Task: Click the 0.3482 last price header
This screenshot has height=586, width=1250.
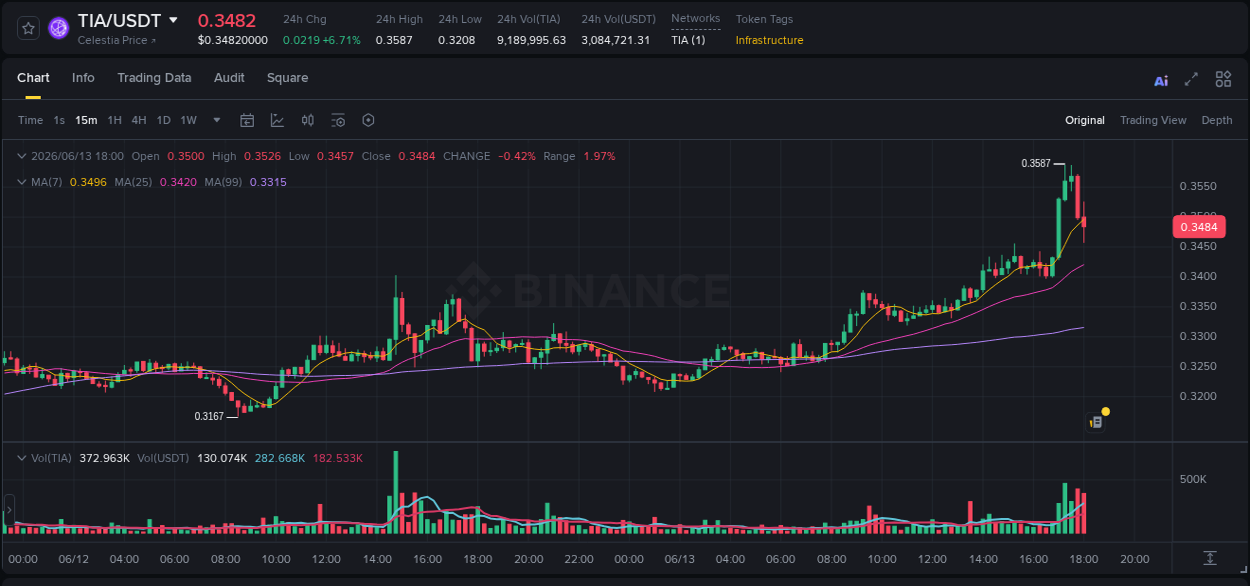Action: pyautogui.click(x=227, y=20)
